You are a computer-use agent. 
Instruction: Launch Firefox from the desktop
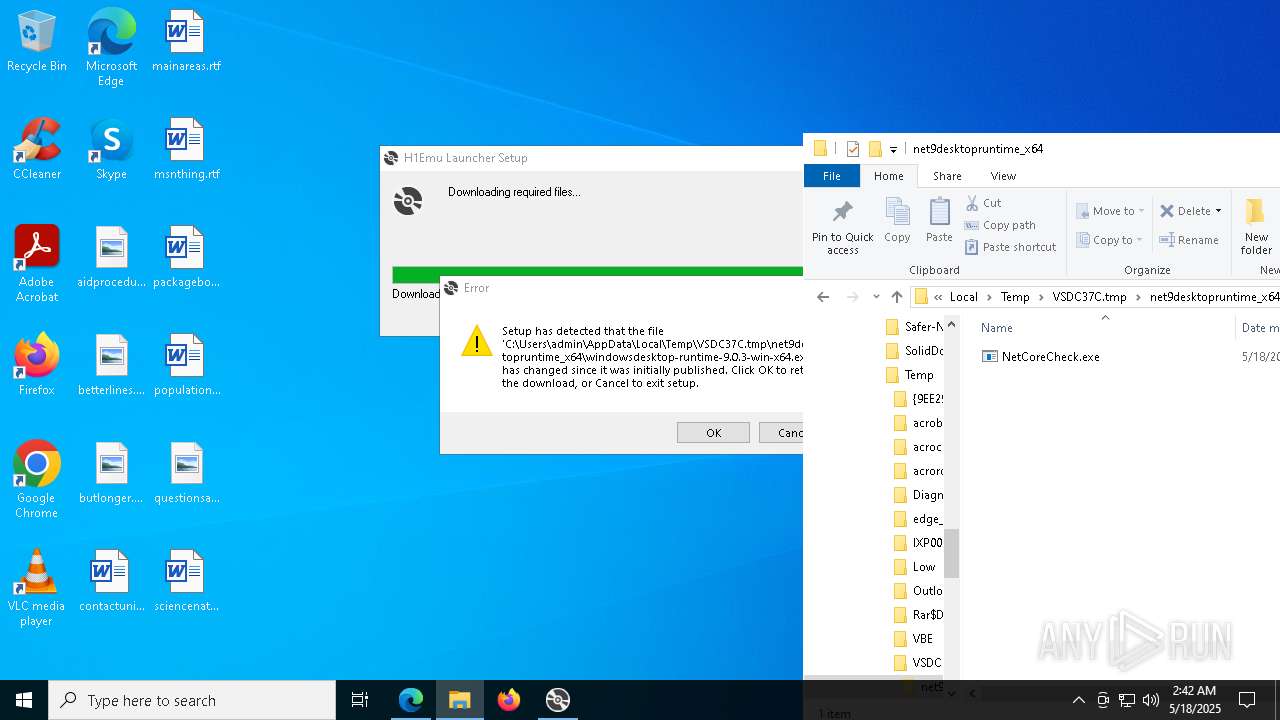(x=37, y=366)
